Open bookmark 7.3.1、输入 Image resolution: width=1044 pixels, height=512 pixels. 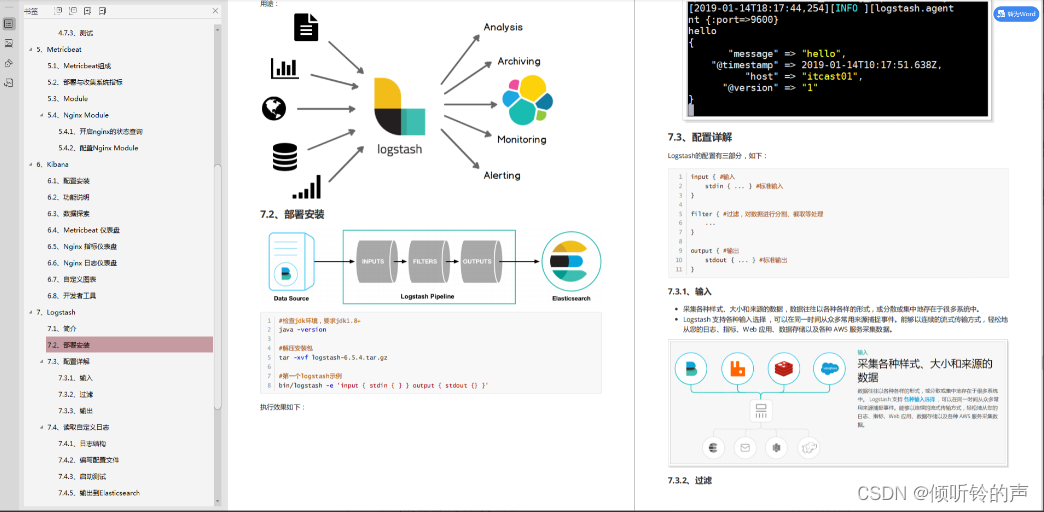point(76,378)
